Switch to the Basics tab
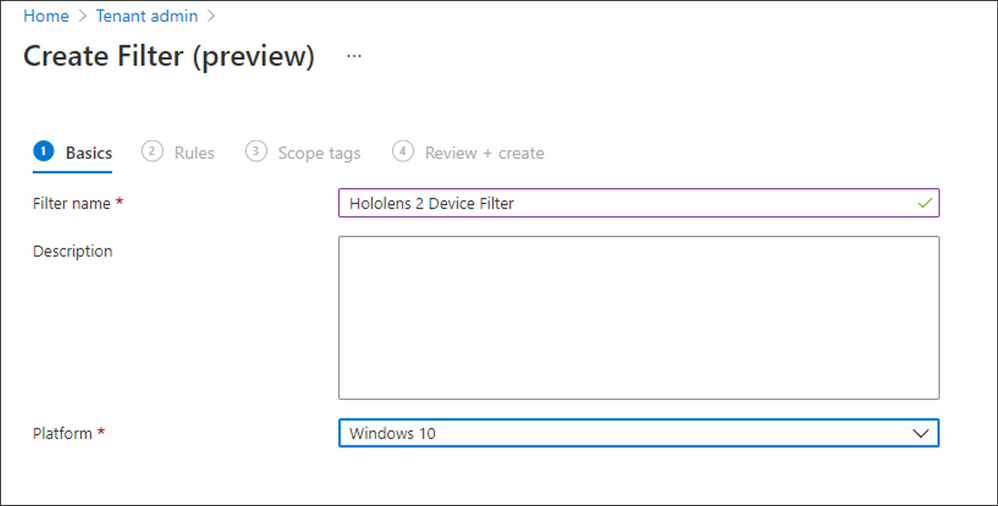This screenshot has width=998, height=506. click(x=72, y=153)
